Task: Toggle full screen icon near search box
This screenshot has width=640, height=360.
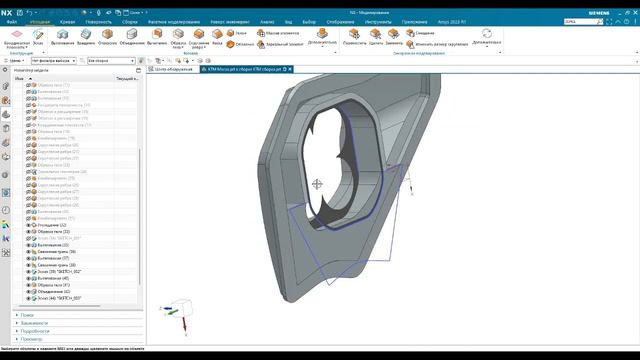Action: tap(609, 22)
